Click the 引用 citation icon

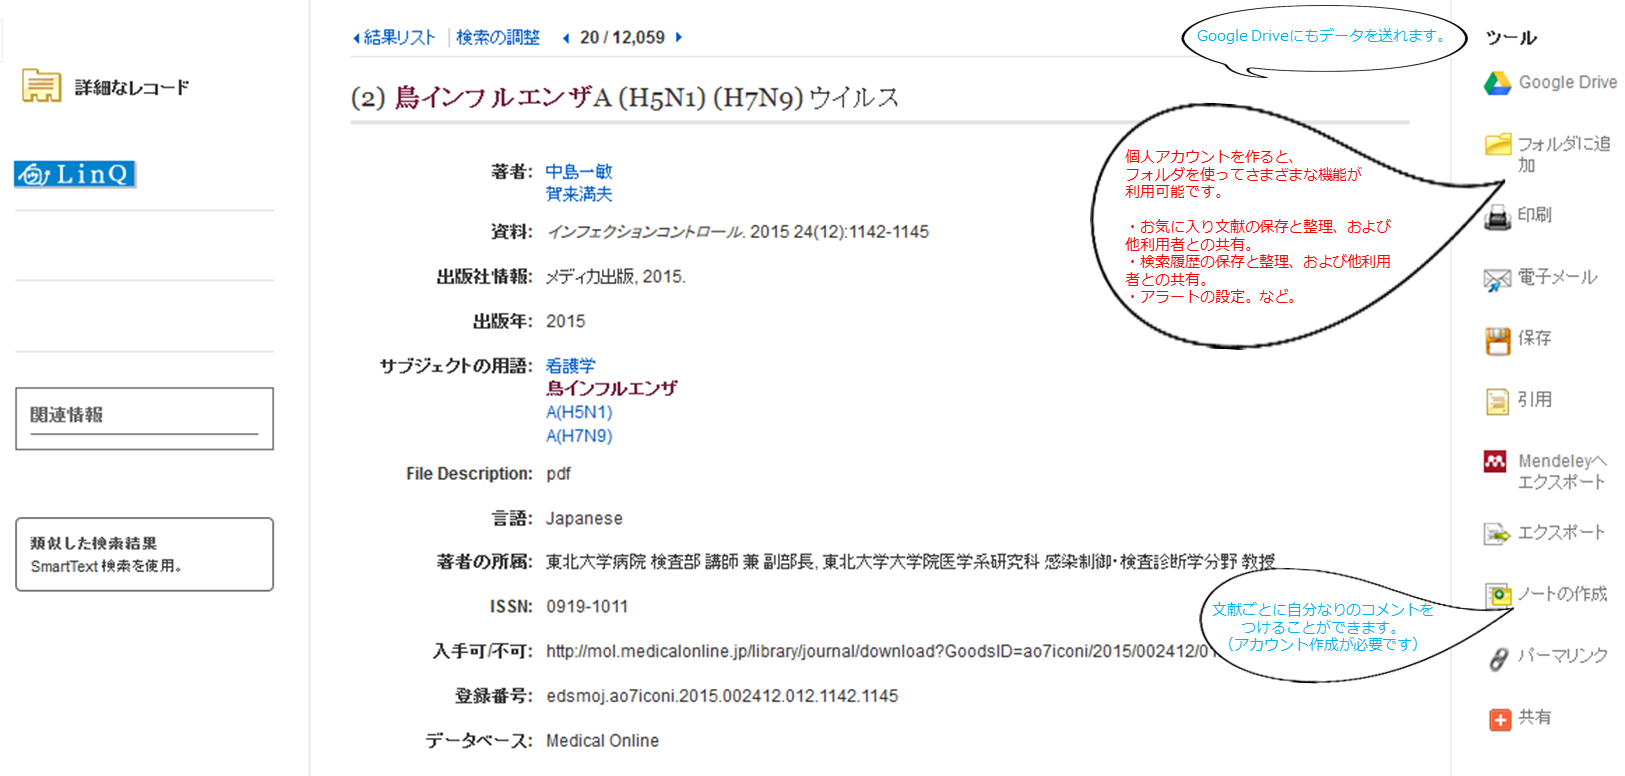click(x=1497, y=401)
